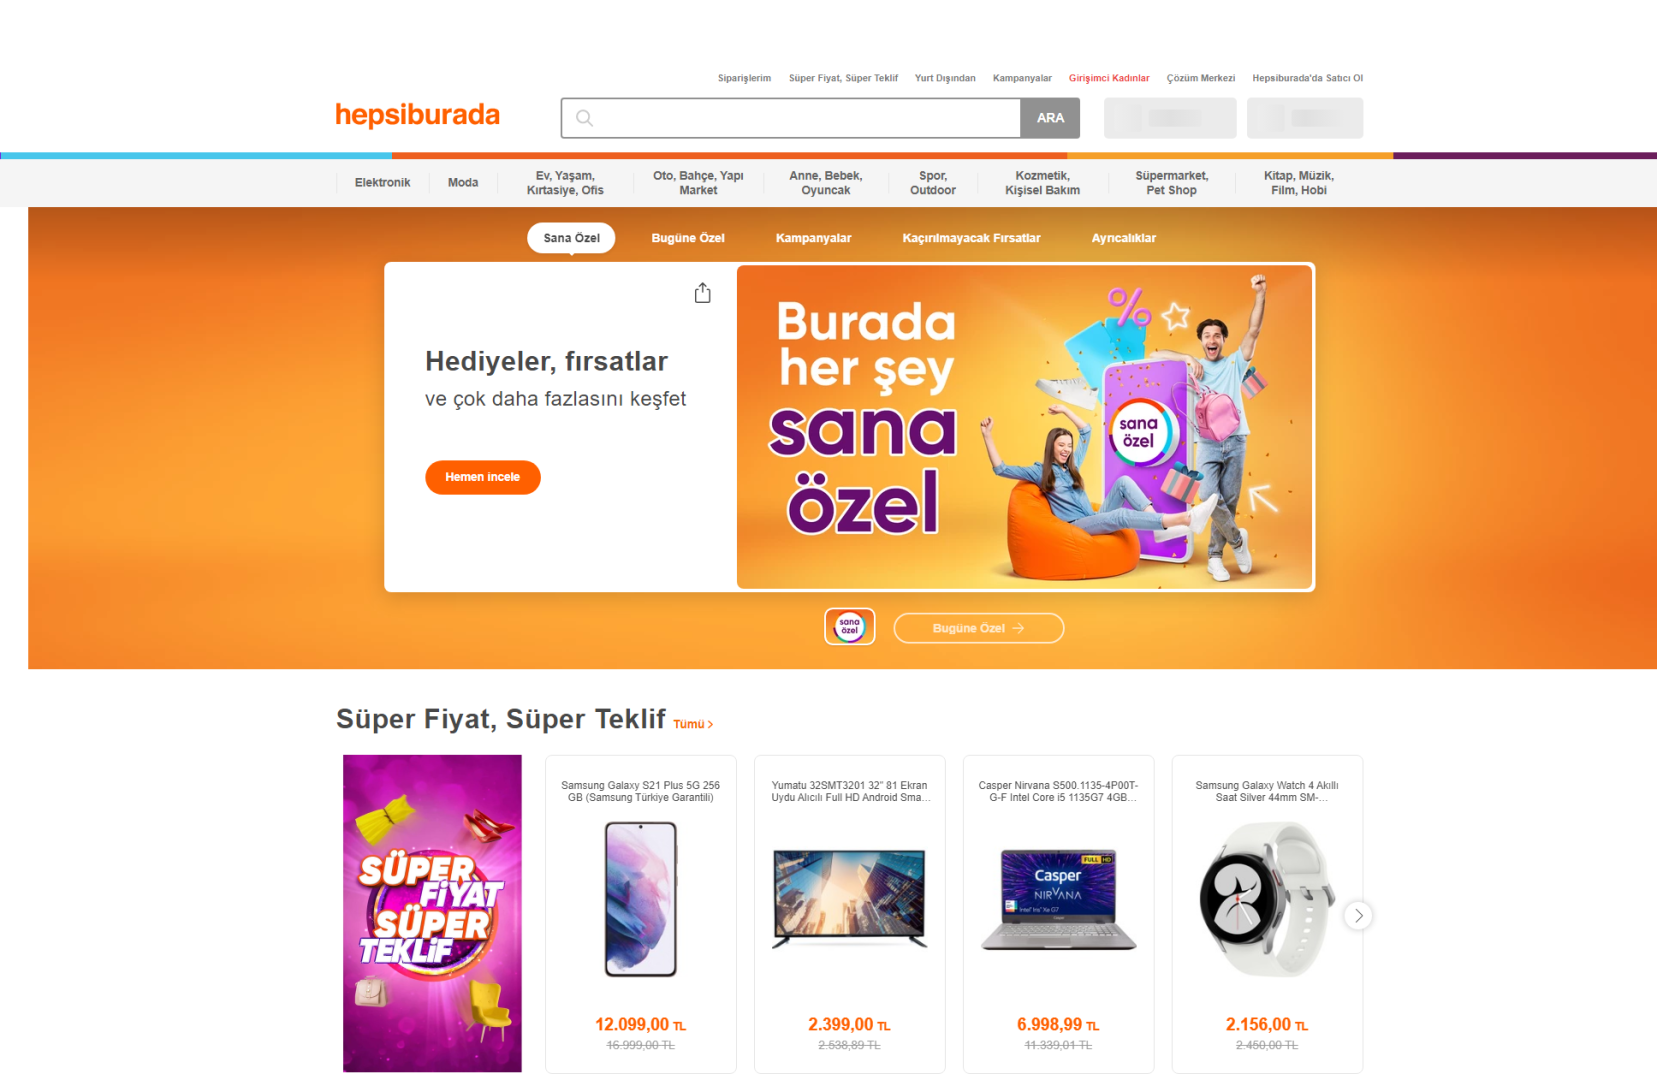
Task: Switch to the Kaçırılmayacak Fırsatlar tab
Action: click(x=971, y=238)
